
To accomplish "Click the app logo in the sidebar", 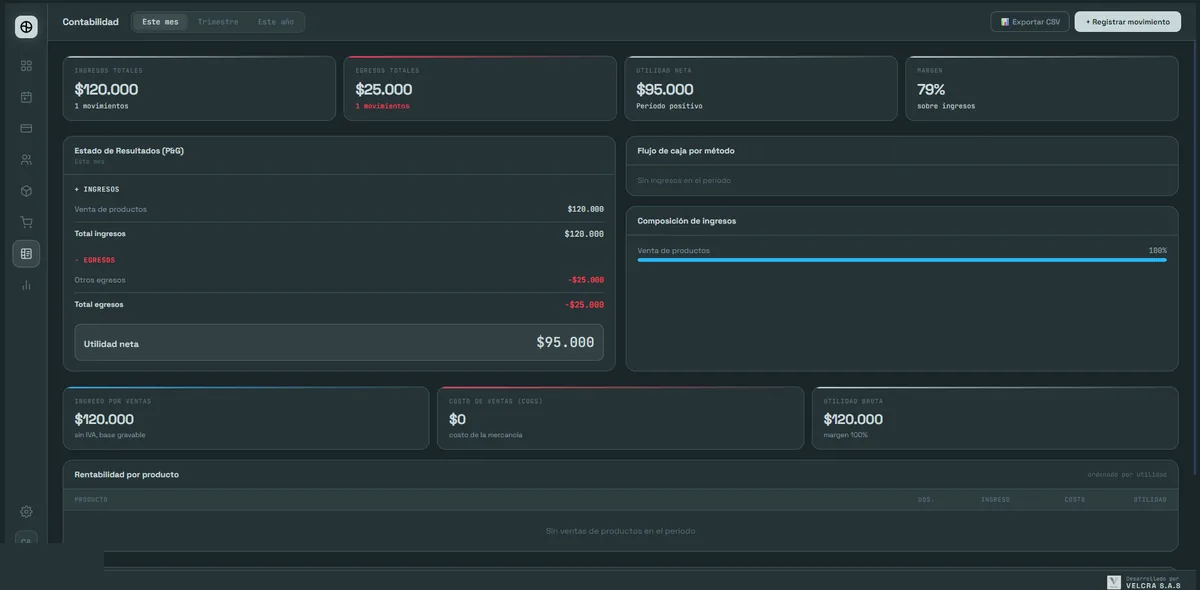I will pyautogui.click(x=26, y=27).
